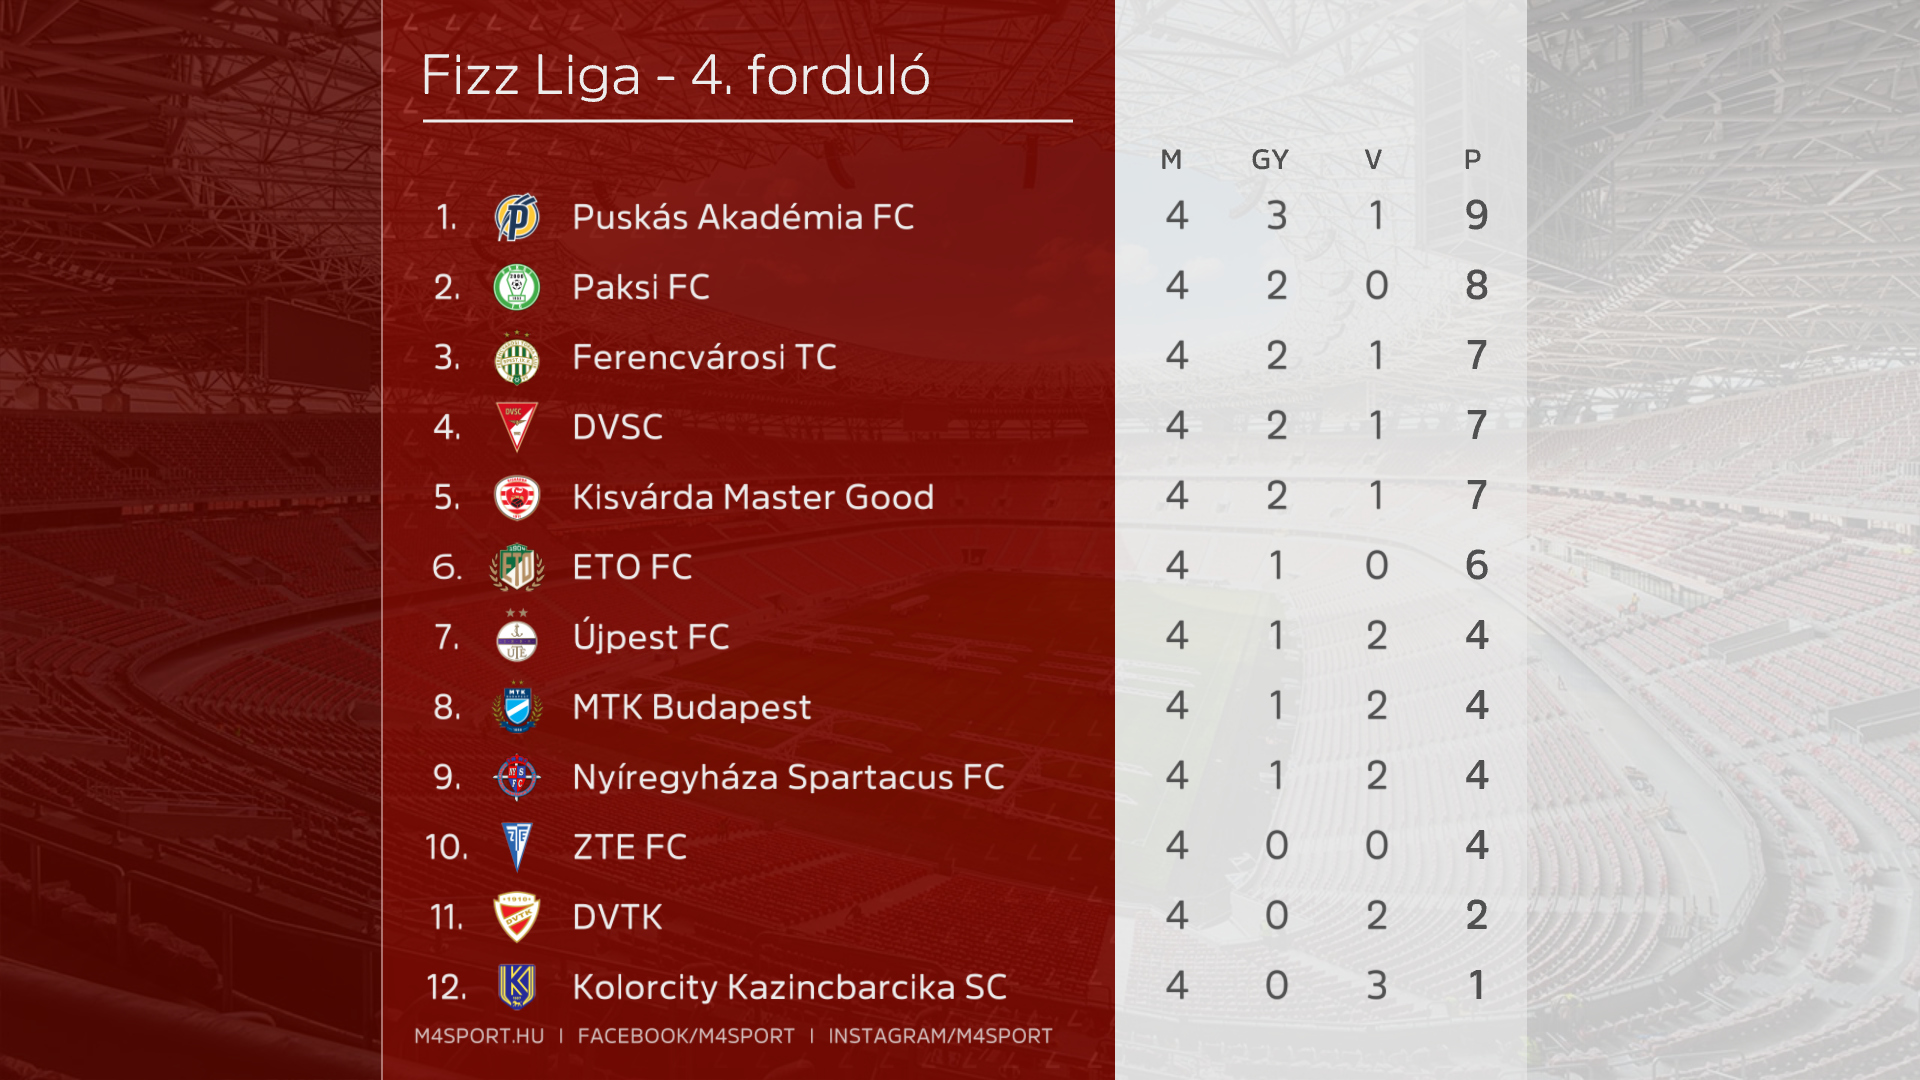Select the ZTE FC pennant logo

[517, 847]
